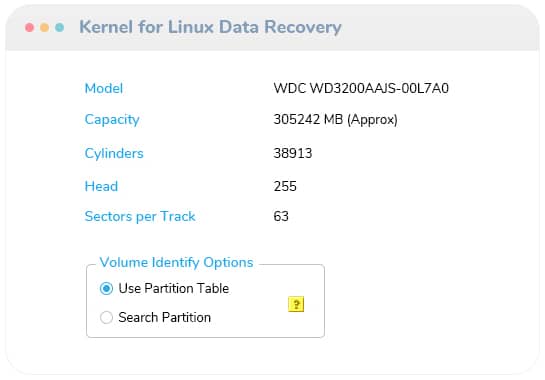Click the Cylinders label
545x380 pixels.
(114, 153)
